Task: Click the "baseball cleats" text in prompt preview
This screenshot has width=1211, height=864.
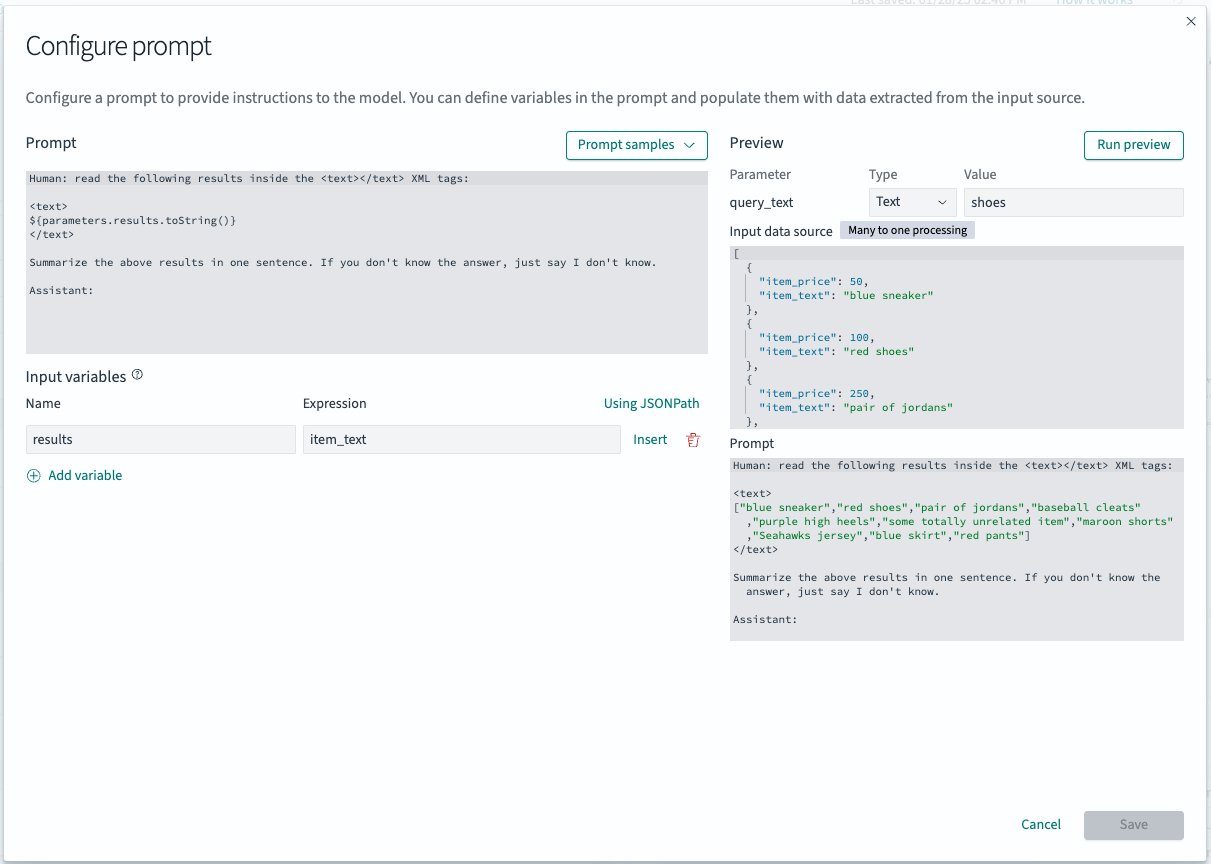Action: tap(1085, 508)
